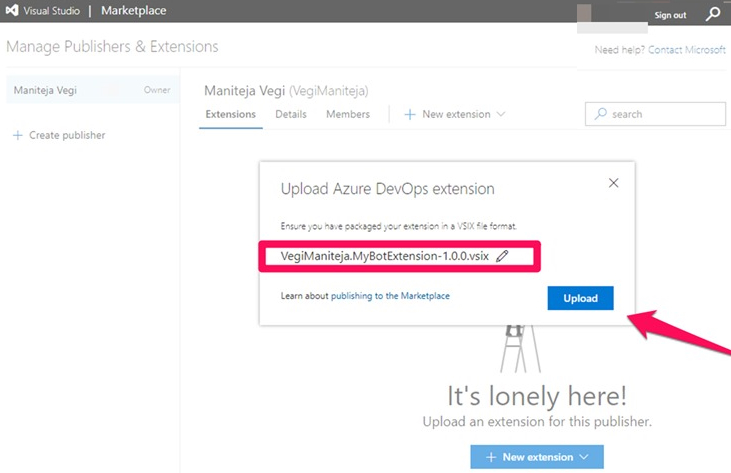Open the publishing to the Marketplace link
Screen dimensions: 731x473
pos(390,296)
